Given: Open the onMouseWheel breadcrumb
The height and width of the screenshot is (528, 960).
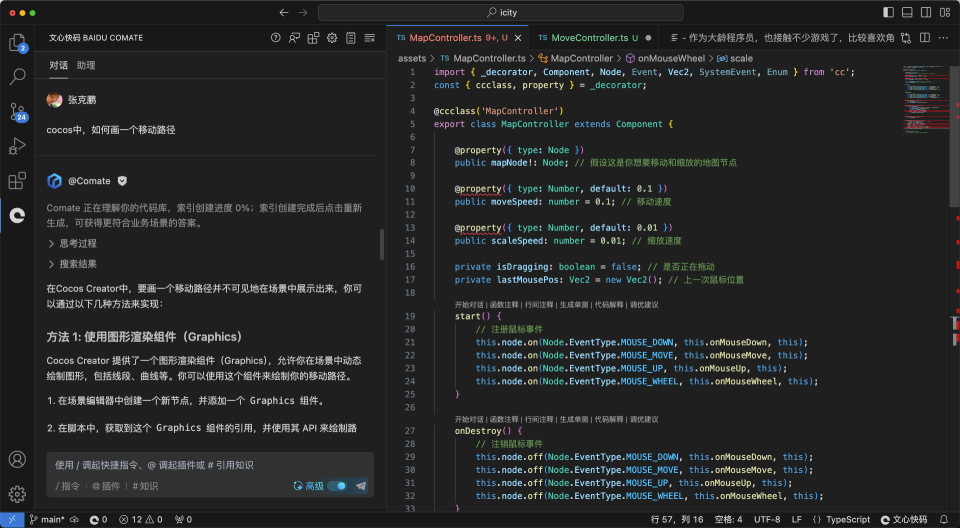Looking at the screenshot, I should click(x=666, y=58).
